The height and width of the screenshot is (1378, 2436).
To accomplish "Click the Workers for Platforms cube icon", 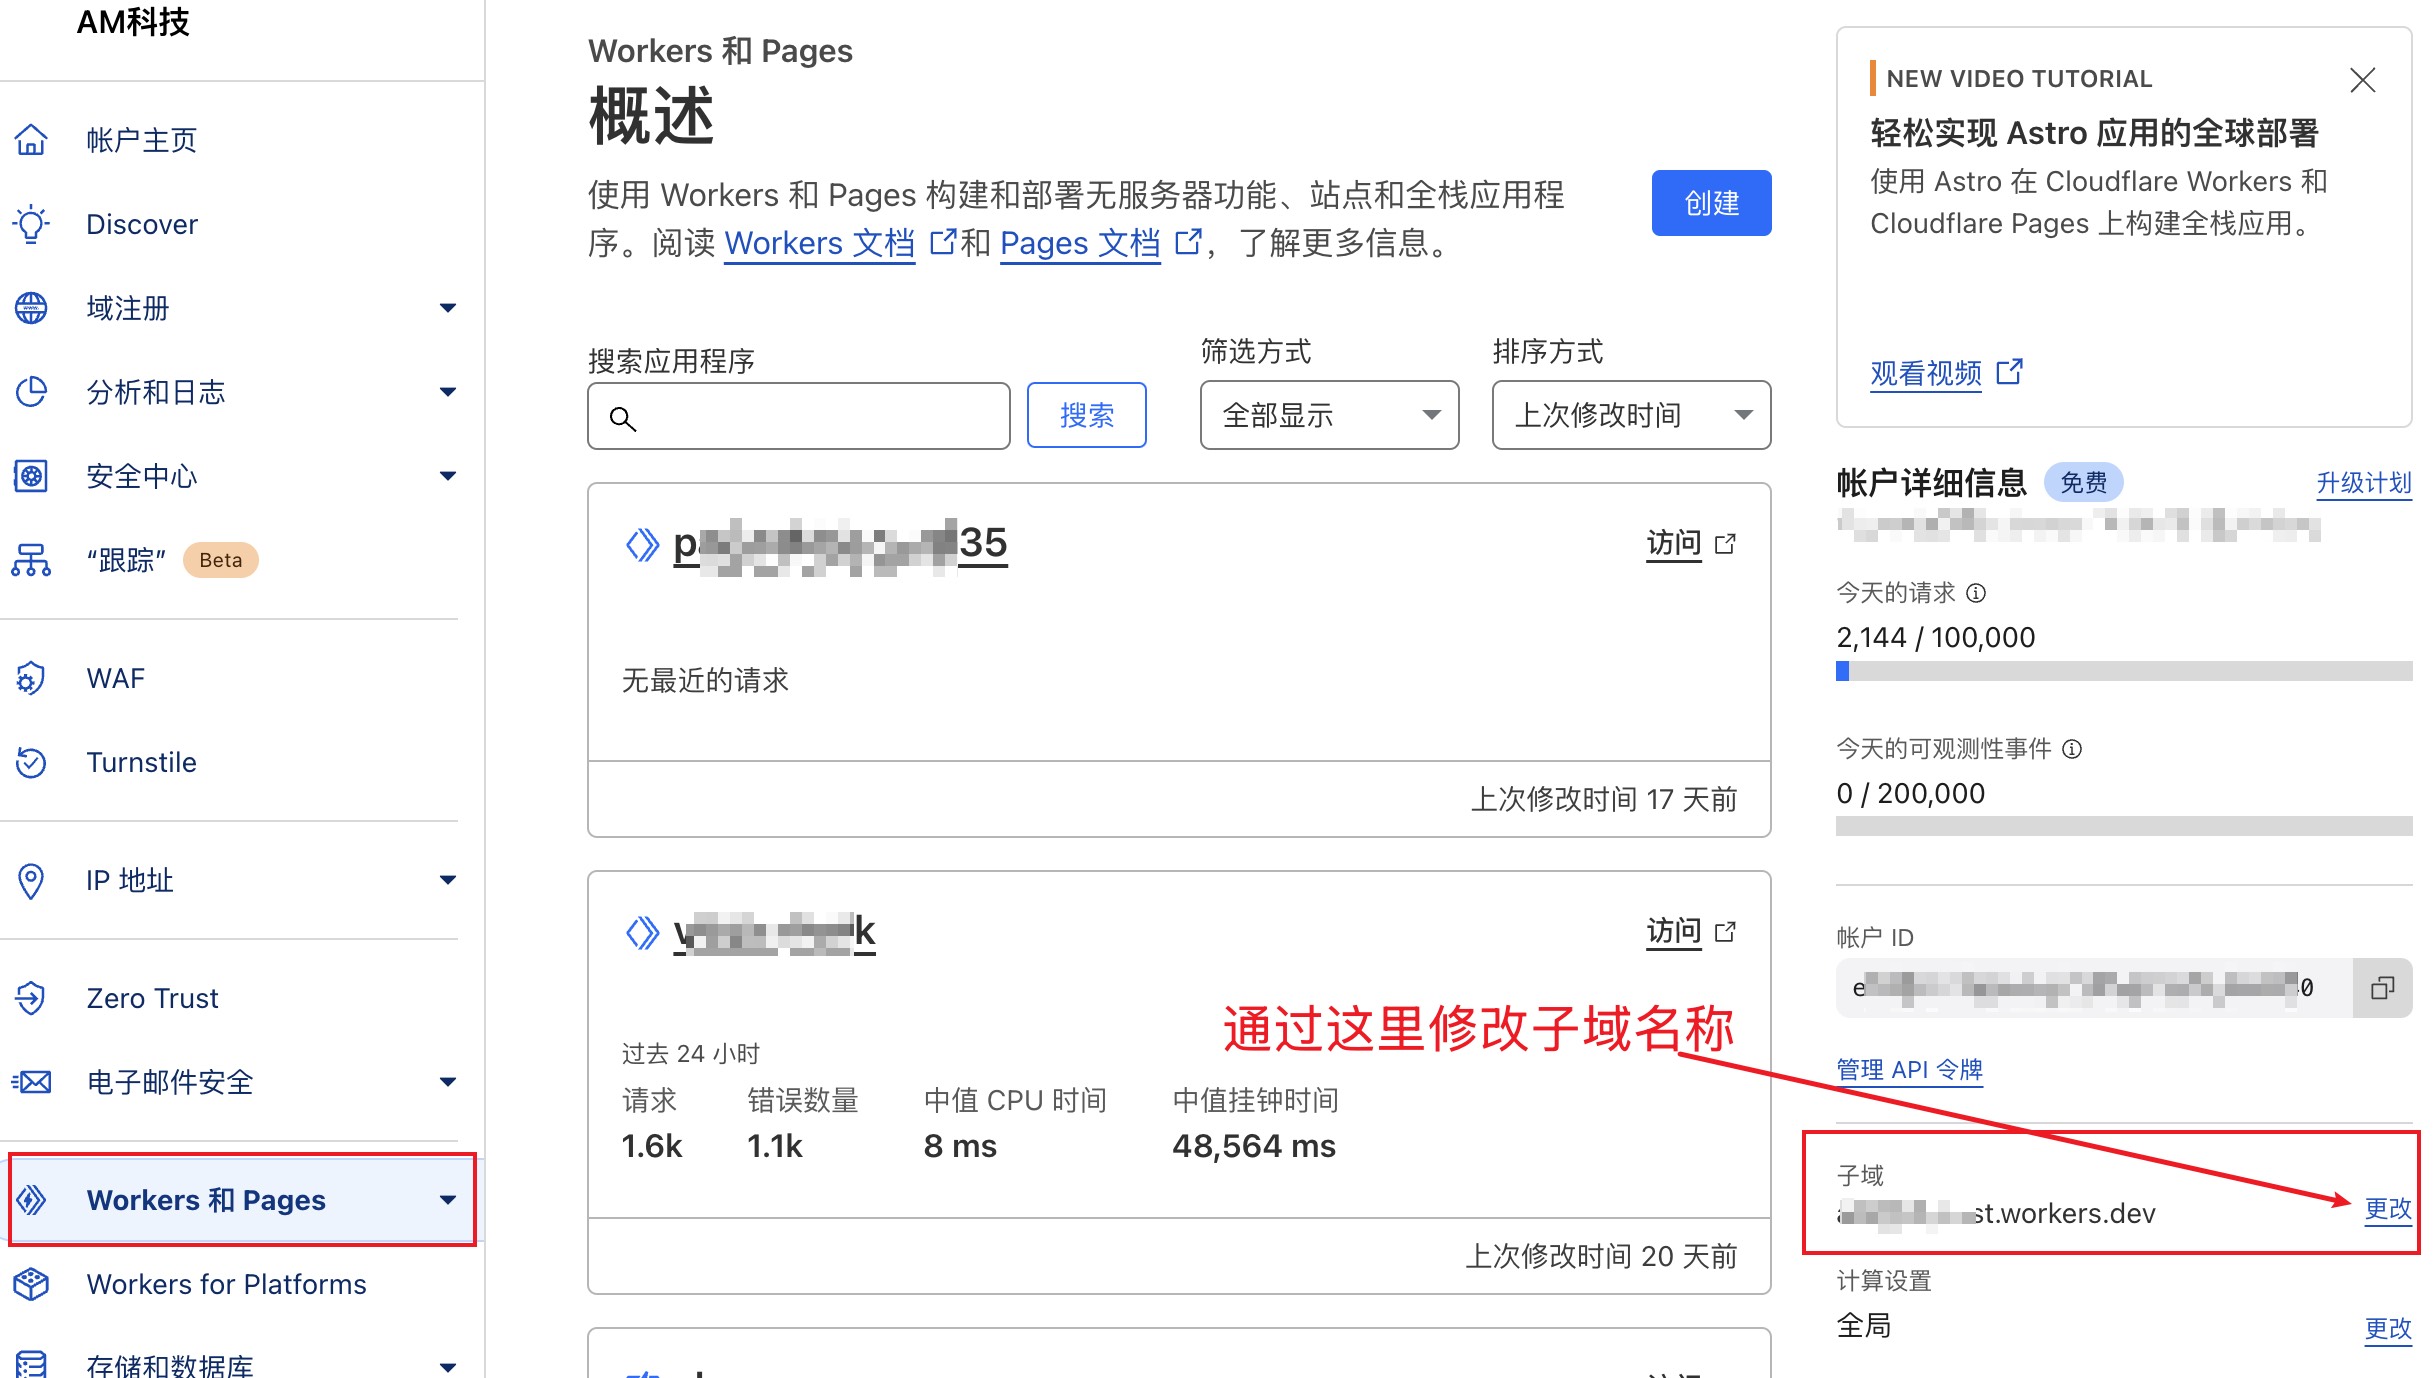I will coord(31,1284).
